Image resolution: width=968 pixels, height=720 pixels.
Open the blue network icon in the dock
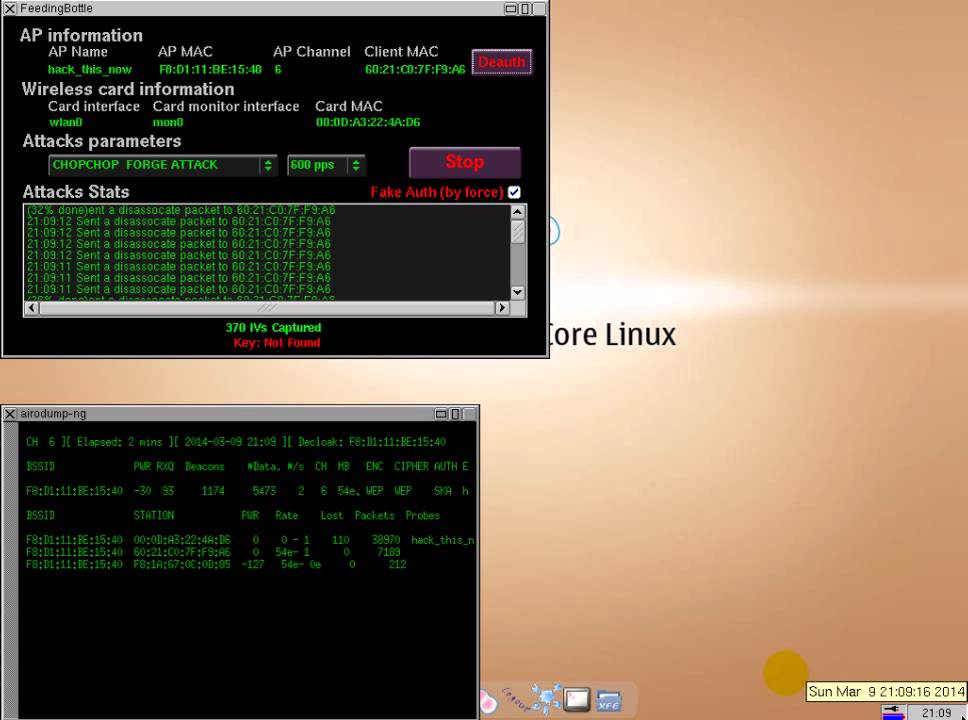coord(547,698)
